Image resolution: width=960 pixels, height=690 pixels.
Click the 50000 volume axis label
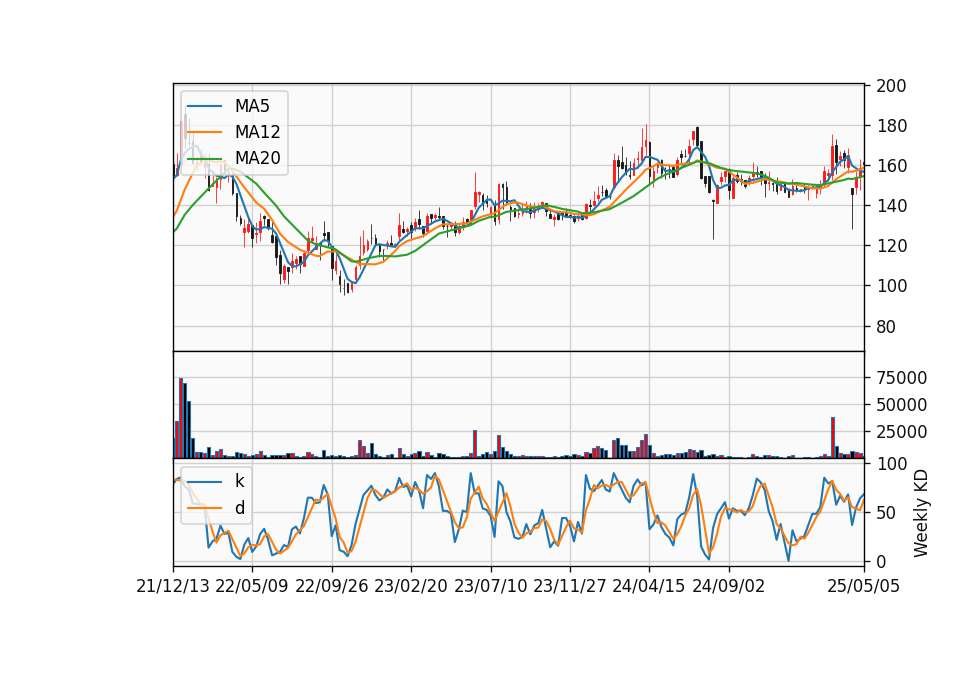tap(901, 405)
